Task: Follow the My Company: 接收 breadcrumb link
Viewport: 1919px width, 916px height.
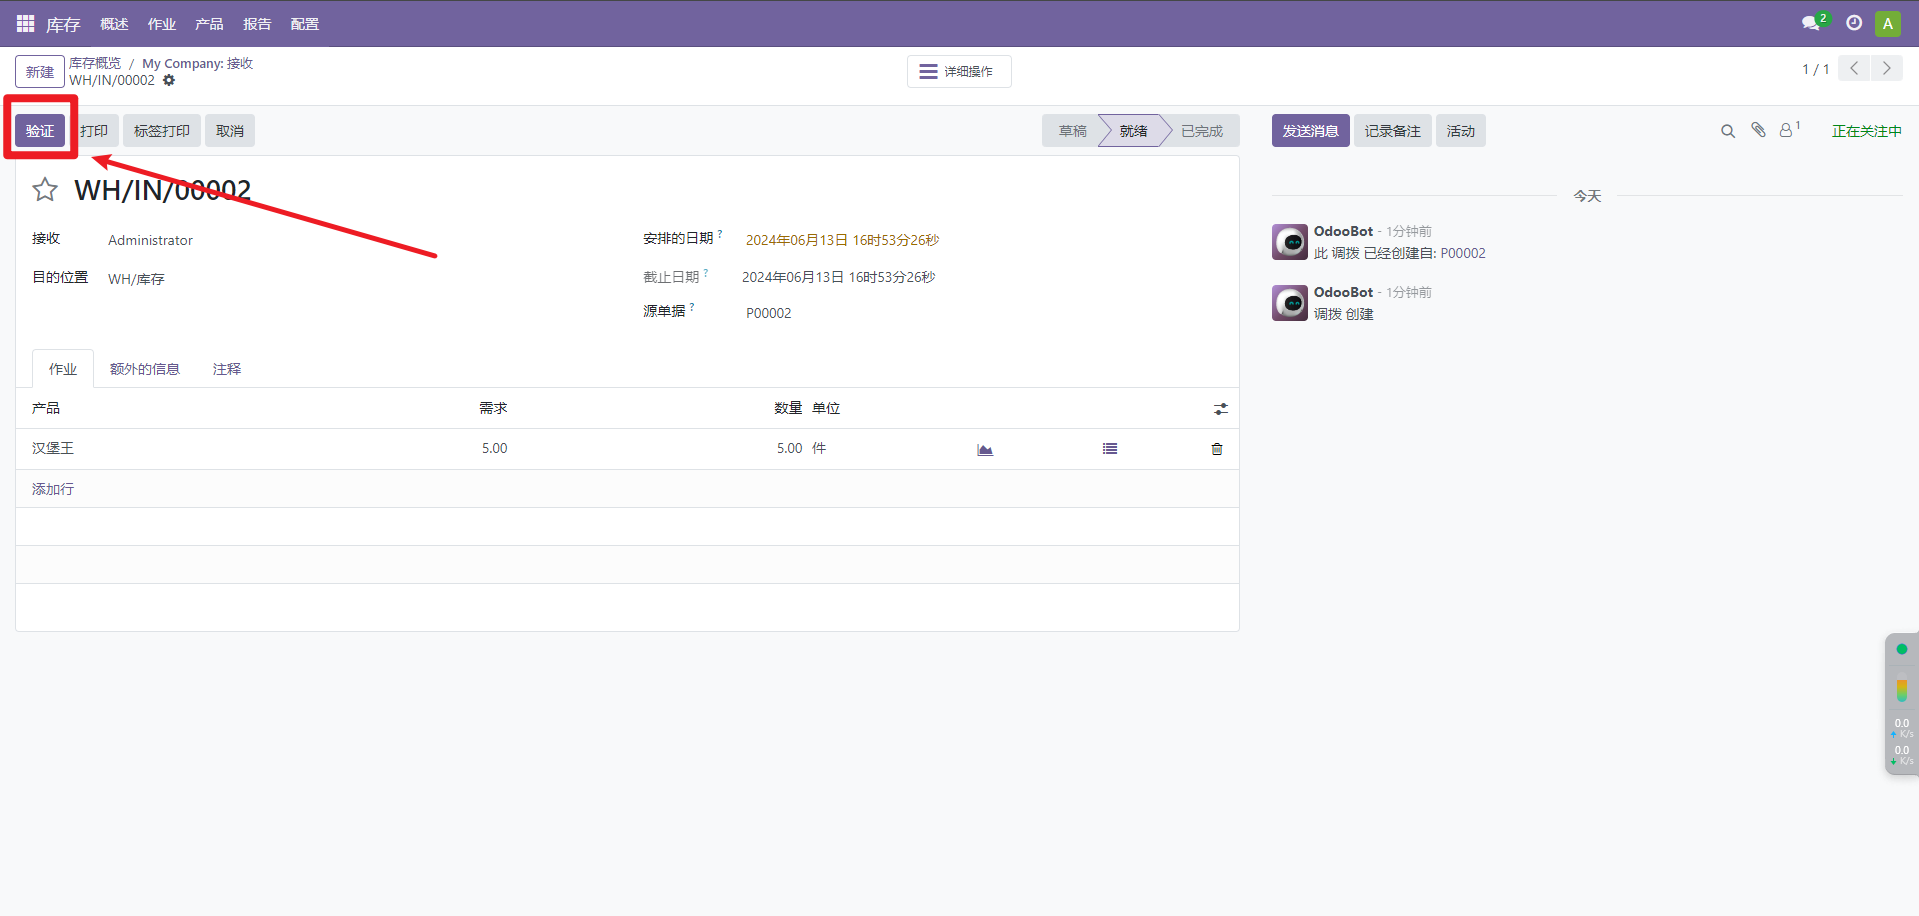Action: tap(197, 63)
